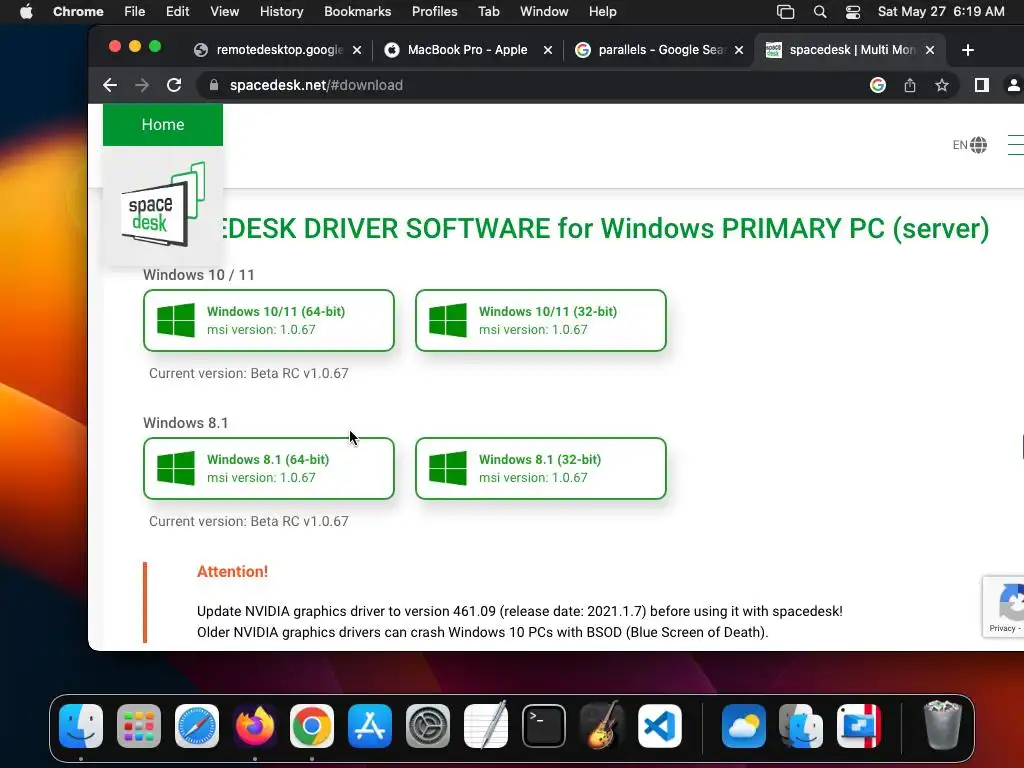This screenshot has width=1024, height=768.
Task: Click the share page icon in address bar
Action: [910, 85]
